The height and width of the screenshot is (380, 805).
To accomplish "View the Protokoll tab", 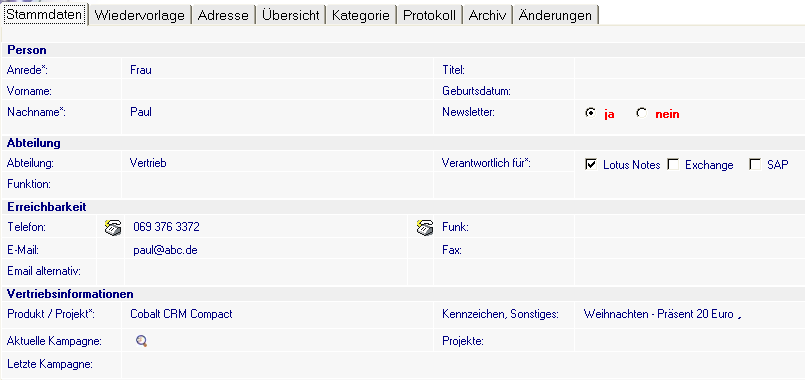I will point(430,15).
